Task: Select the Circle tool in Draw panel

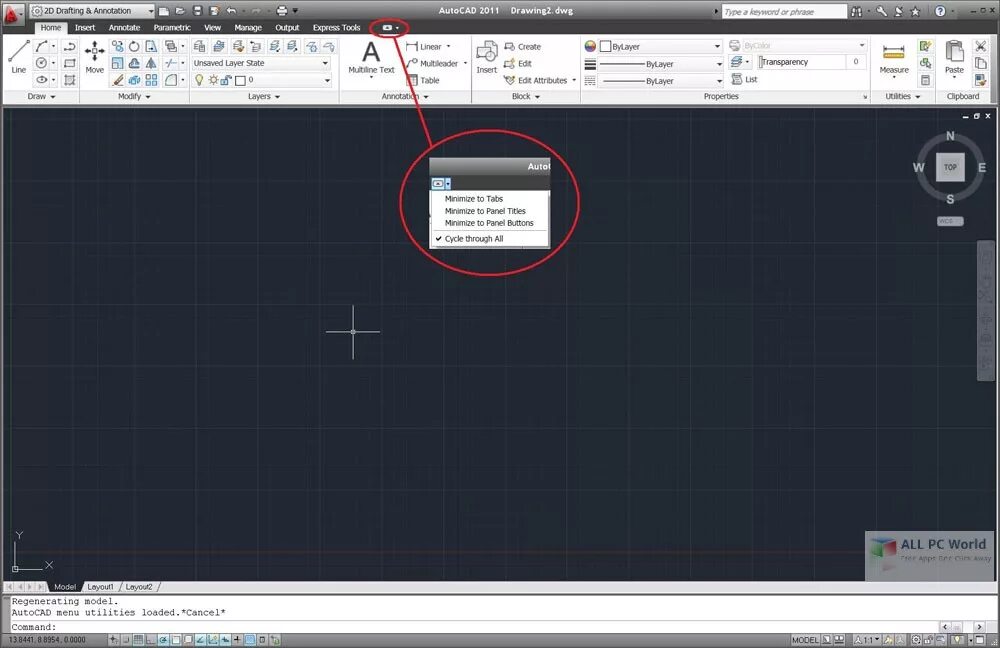Action: (41, 63)
